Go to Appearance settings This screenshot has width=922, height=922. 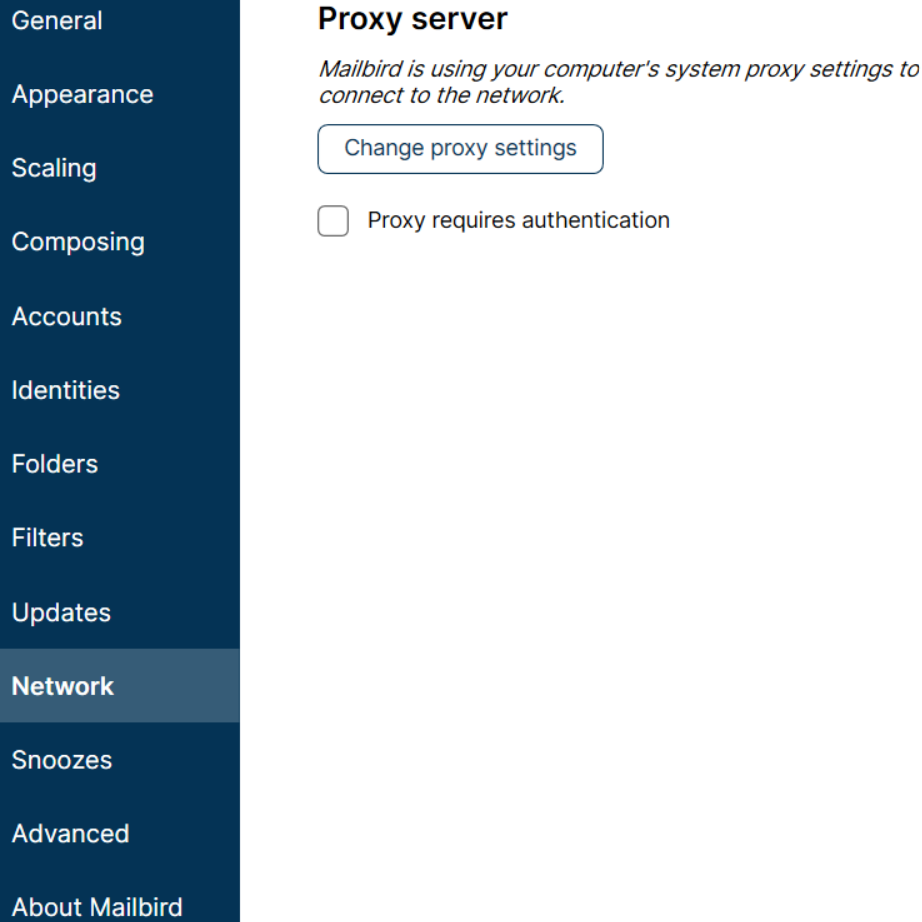point(119,95)
